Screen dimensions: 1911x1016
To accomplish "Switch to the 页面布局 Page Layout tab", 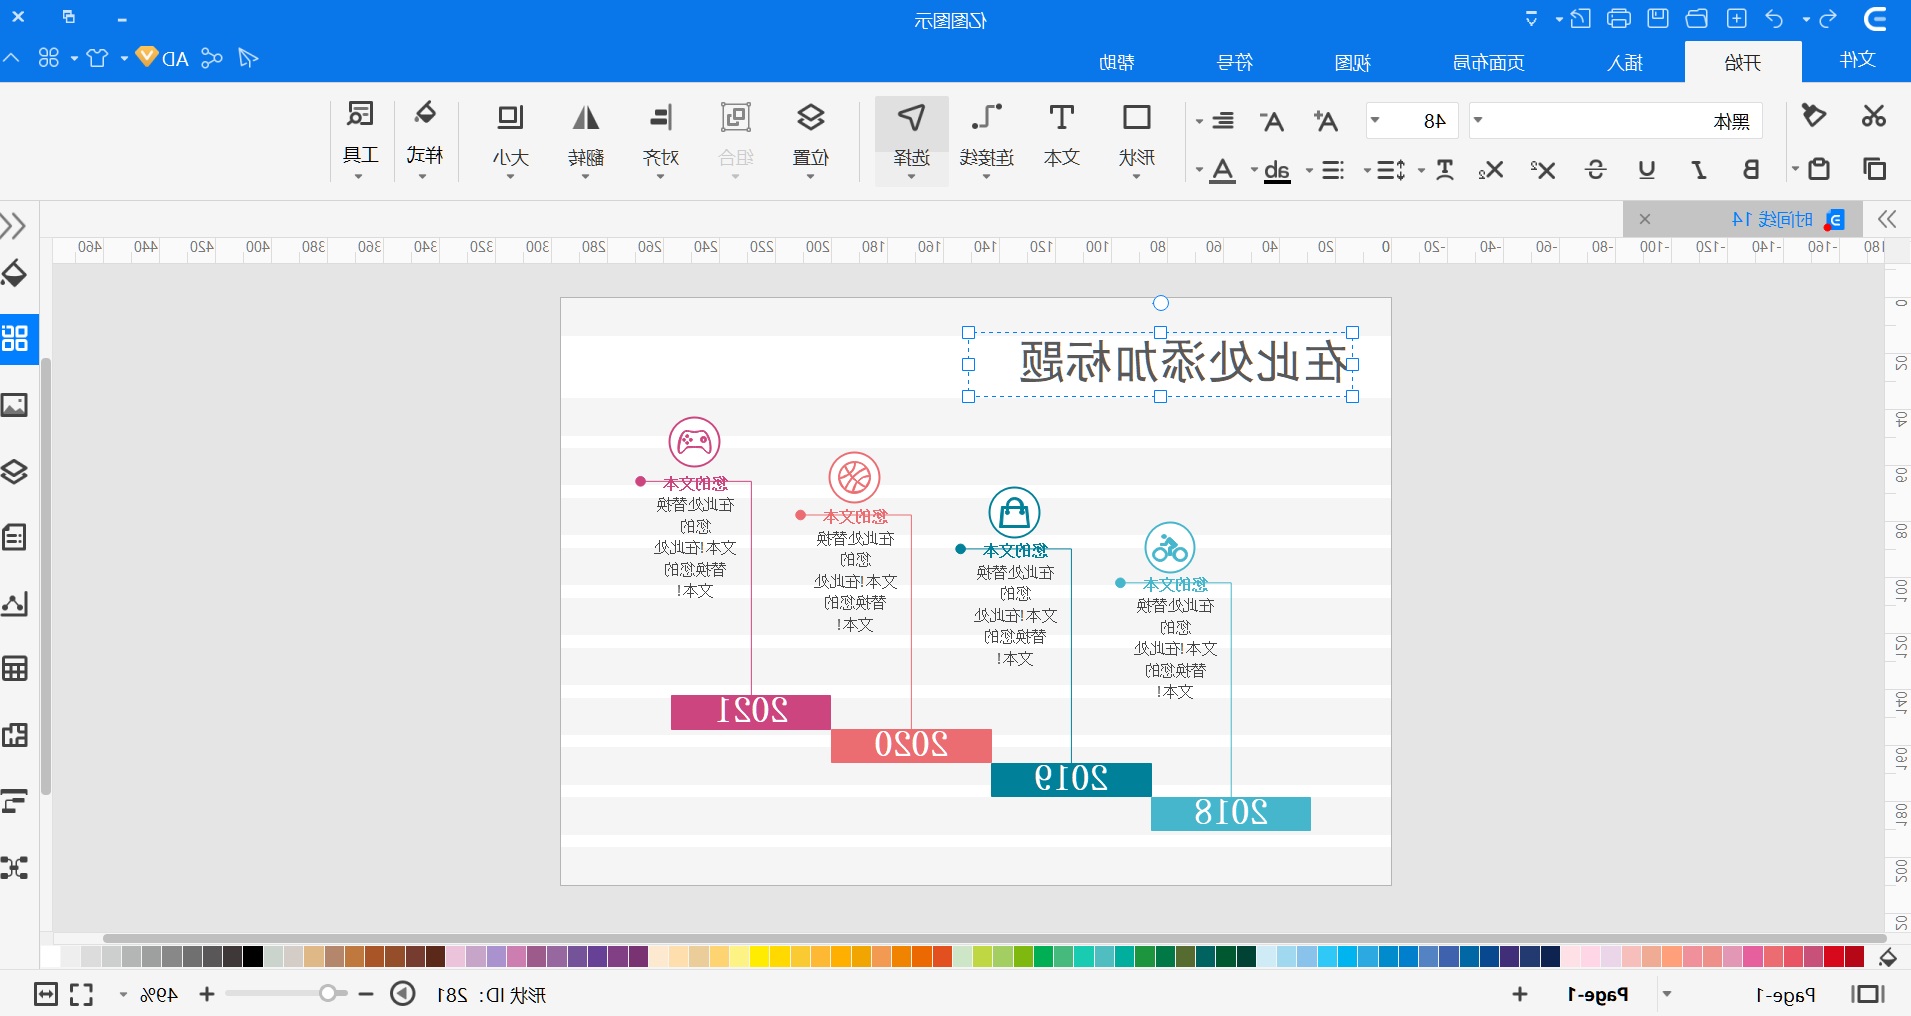I will [x=1488, y=63].
